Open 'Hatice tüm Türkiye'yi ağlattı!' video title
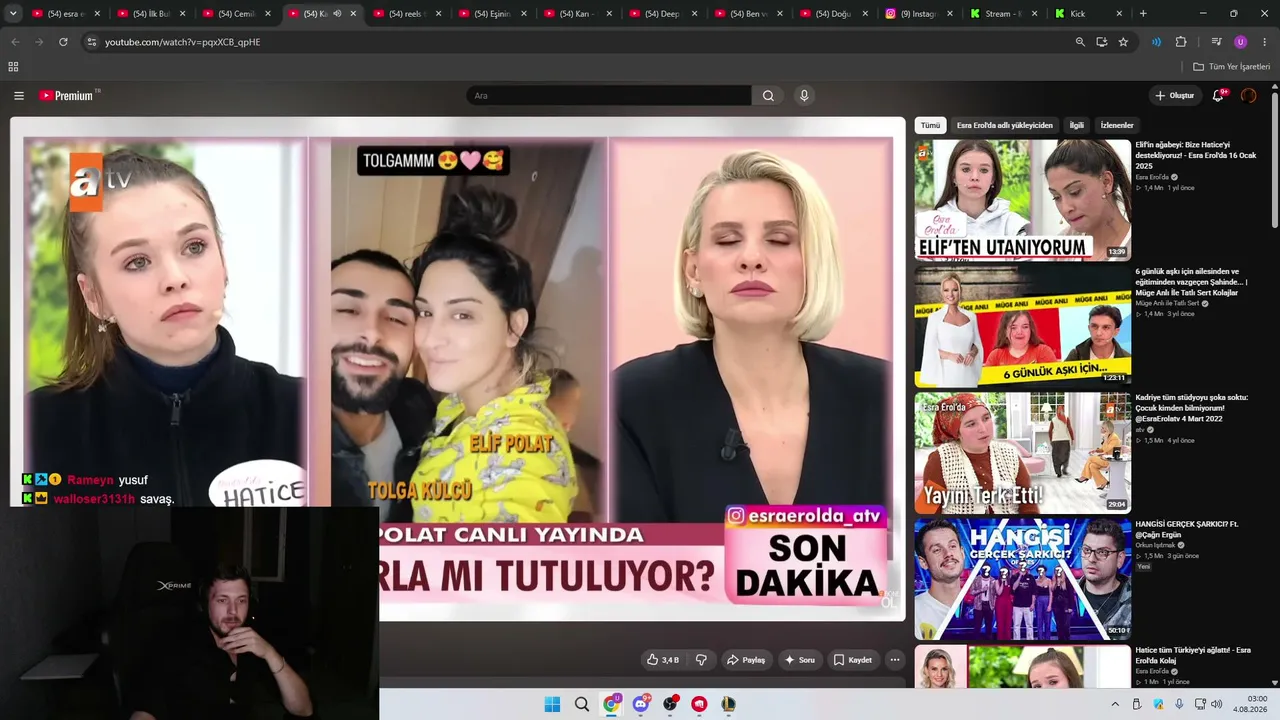Image resolution: width=1280 pixels, height=720 pixels. (1193, 655)
